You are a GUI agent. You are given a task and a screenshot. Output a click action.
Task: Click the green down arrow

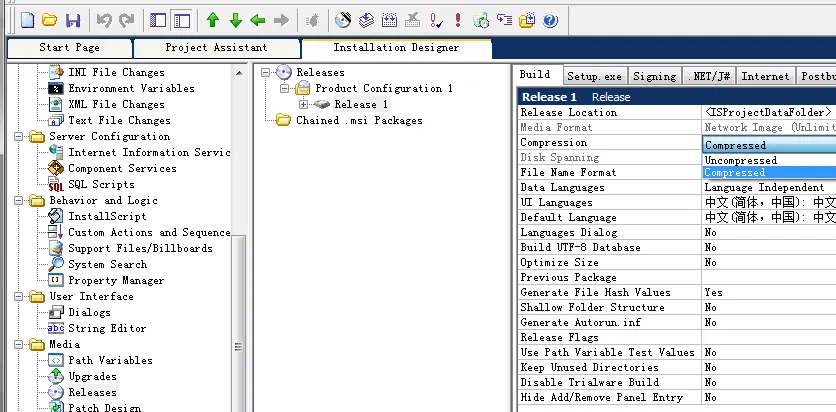pyautogui.click(x=236, y=21)
